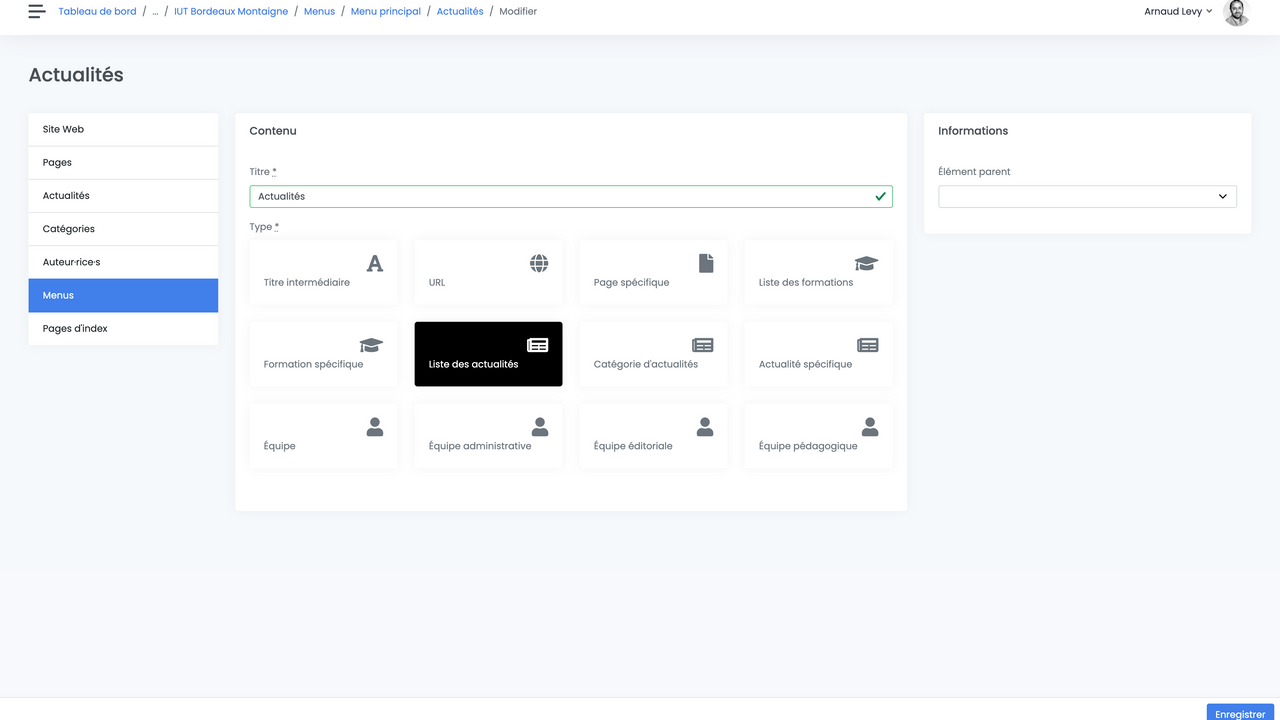Pick the graduation cap icon for Liste des formations
This screenshot has width=1280, height=720.
click(x=866, y=263)
